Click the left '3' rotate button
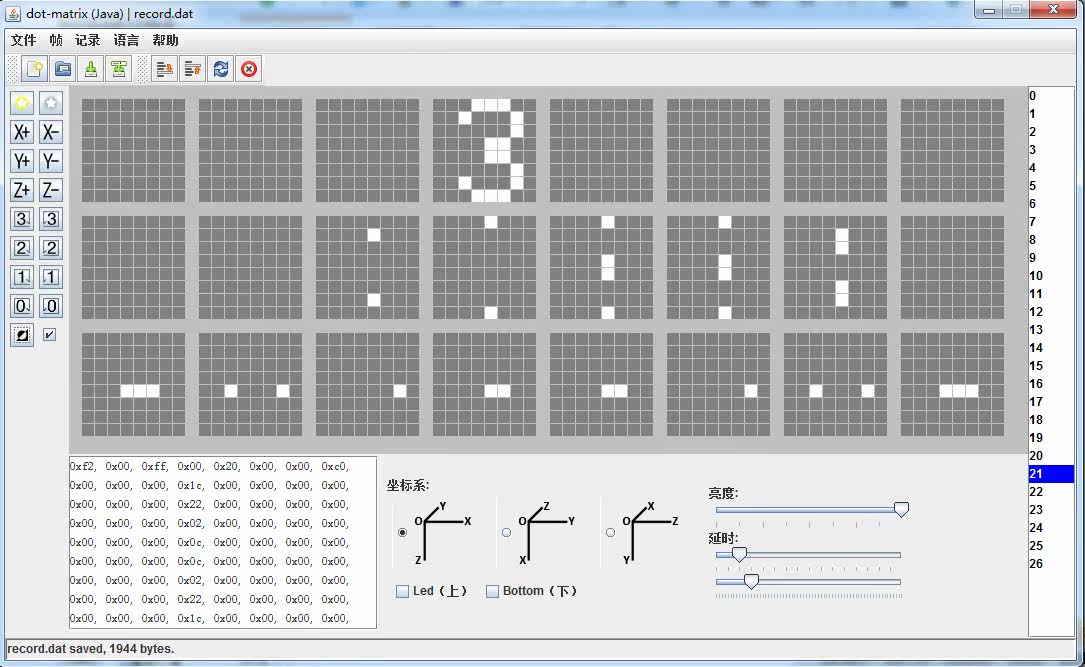This screenshot has height=667, width=1085. (22, 219)
